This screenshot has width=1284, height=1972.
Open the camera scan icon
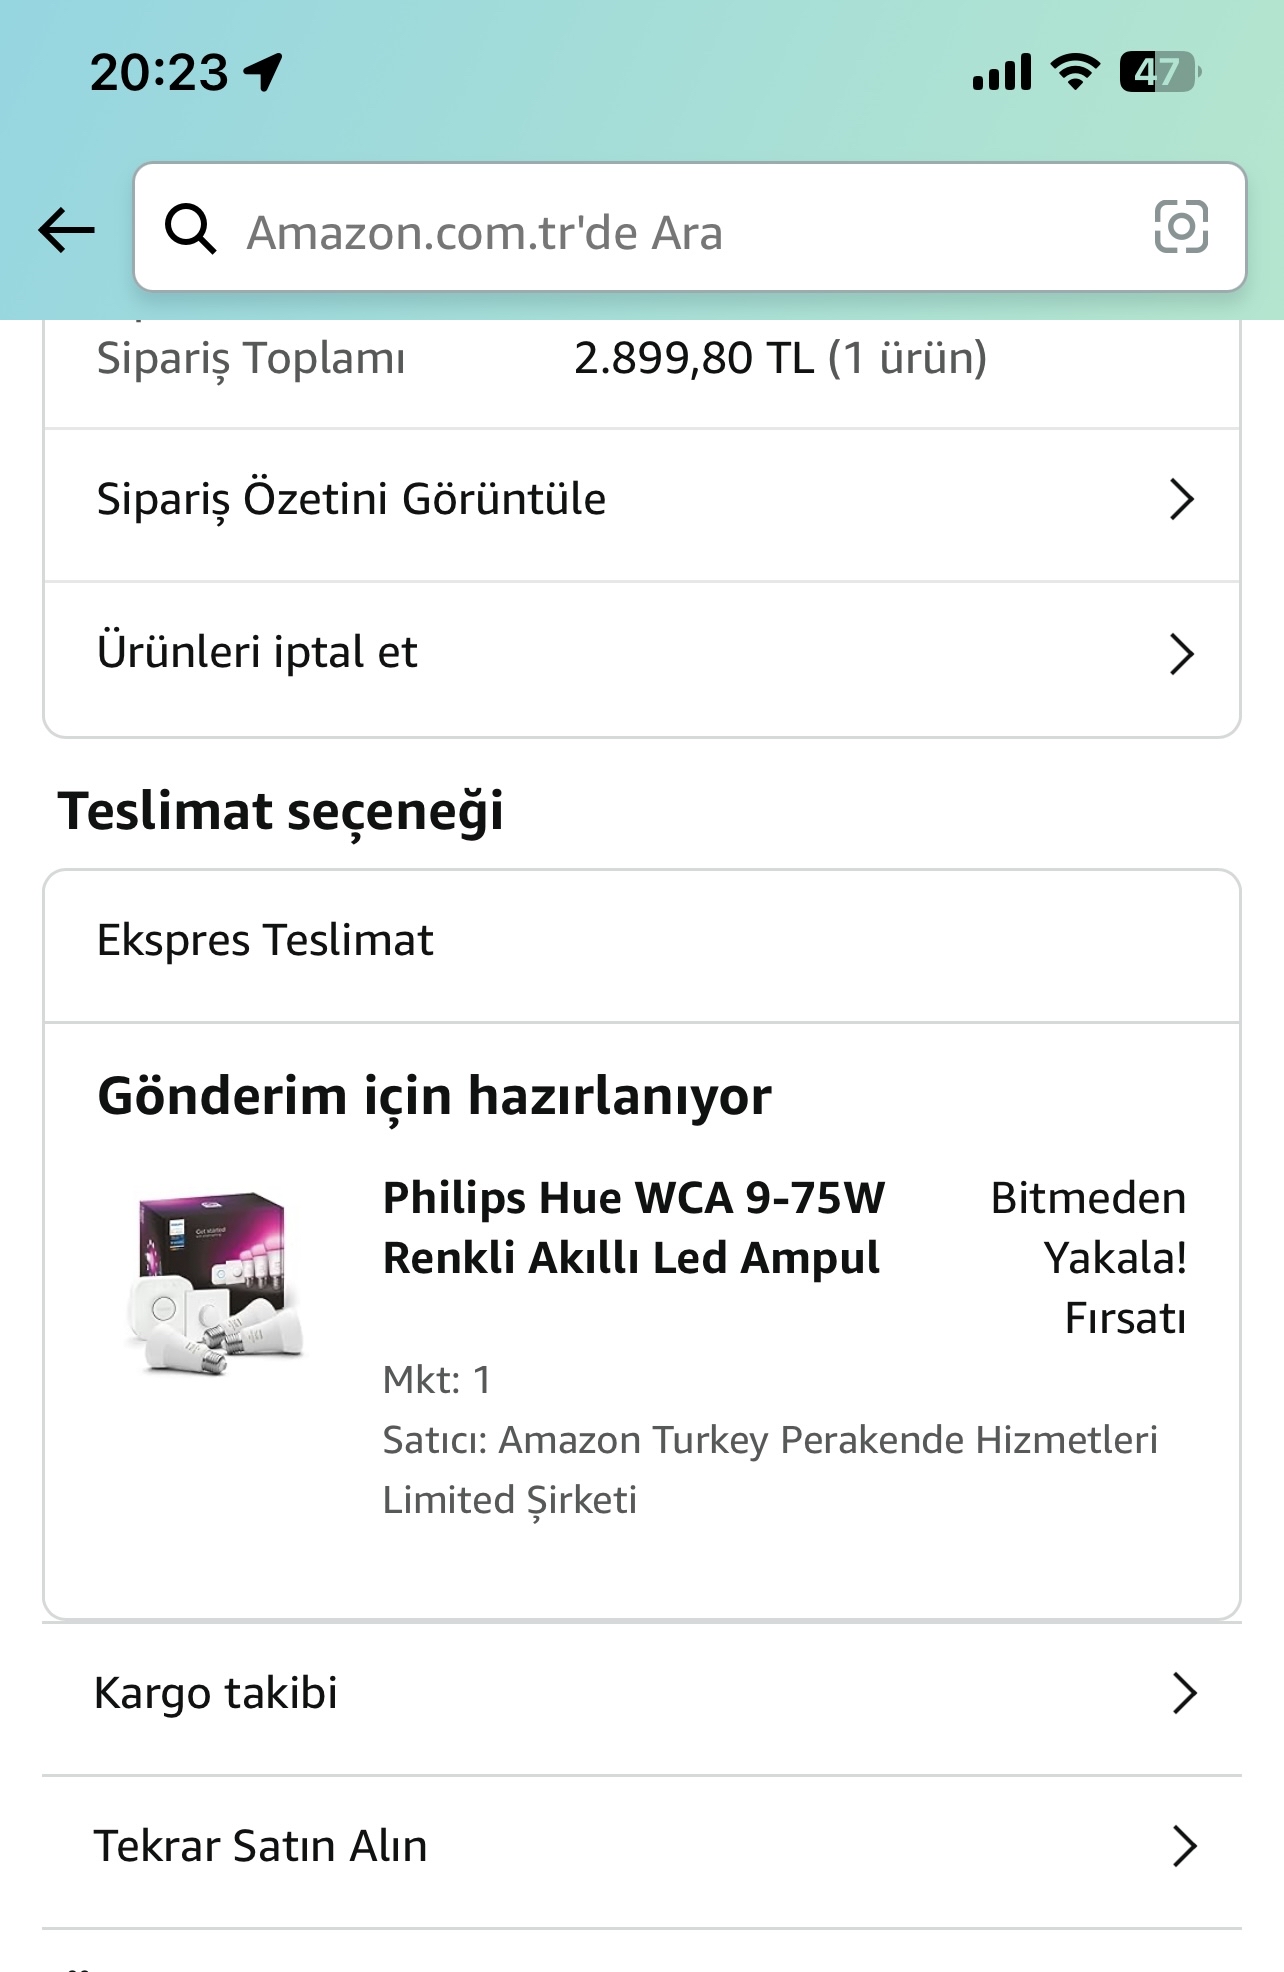tap(1181, 227)
